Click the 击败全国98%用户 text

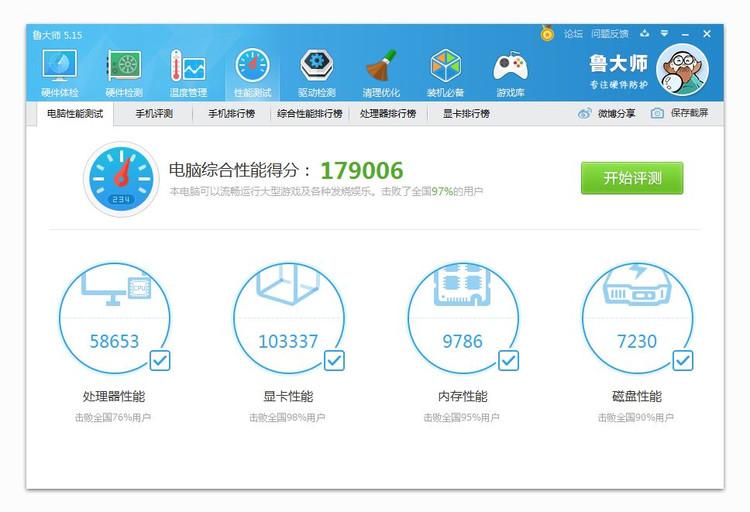287,418
